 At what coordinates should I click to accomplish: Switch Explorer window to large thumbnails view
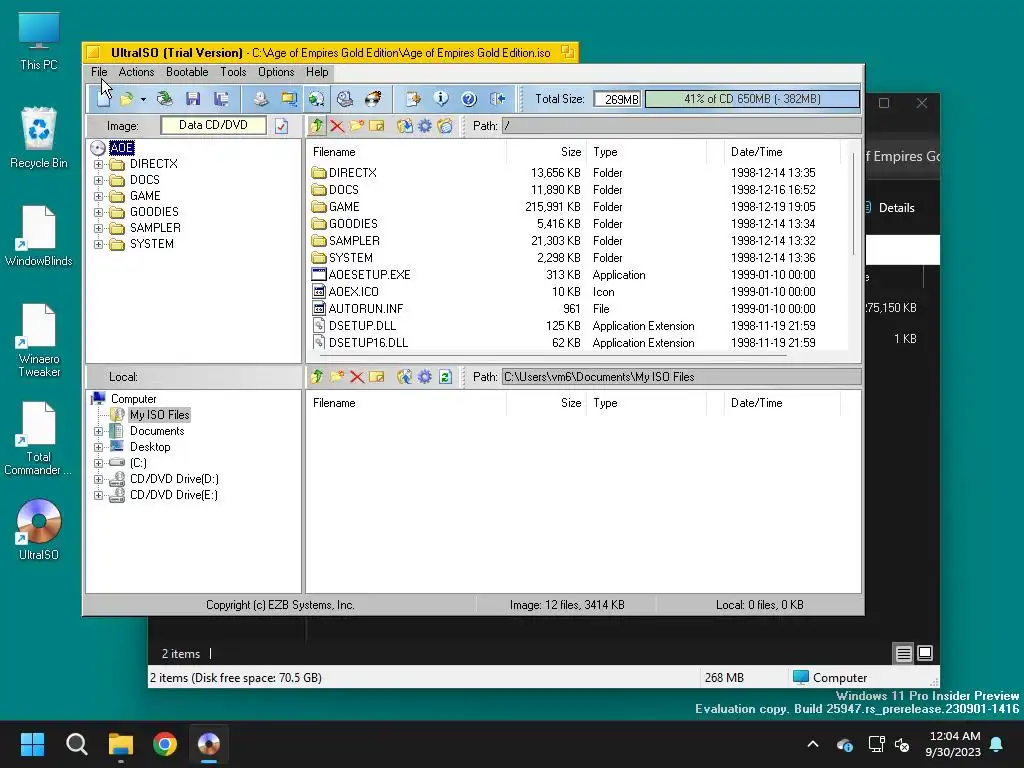point(925,653)
